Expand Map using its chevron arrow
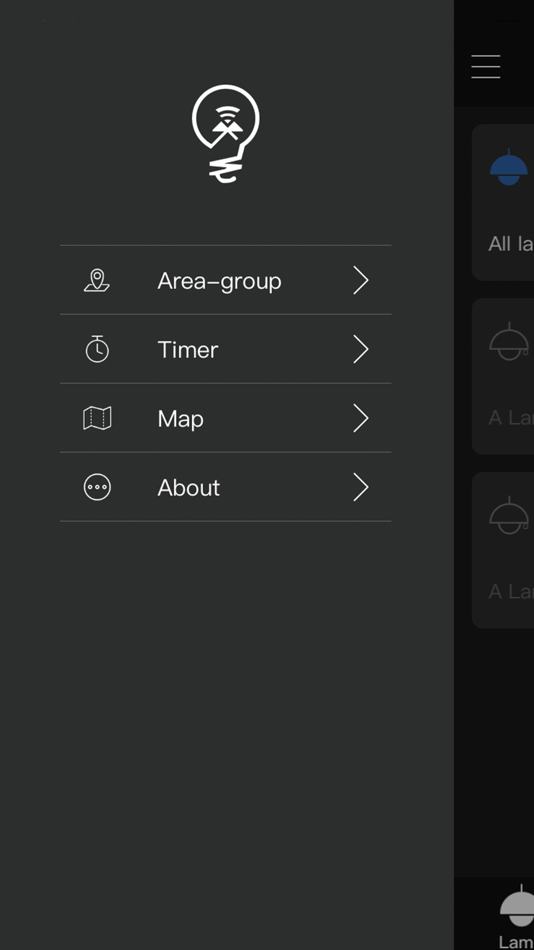534x950 pixels. [x=361, y=419]
